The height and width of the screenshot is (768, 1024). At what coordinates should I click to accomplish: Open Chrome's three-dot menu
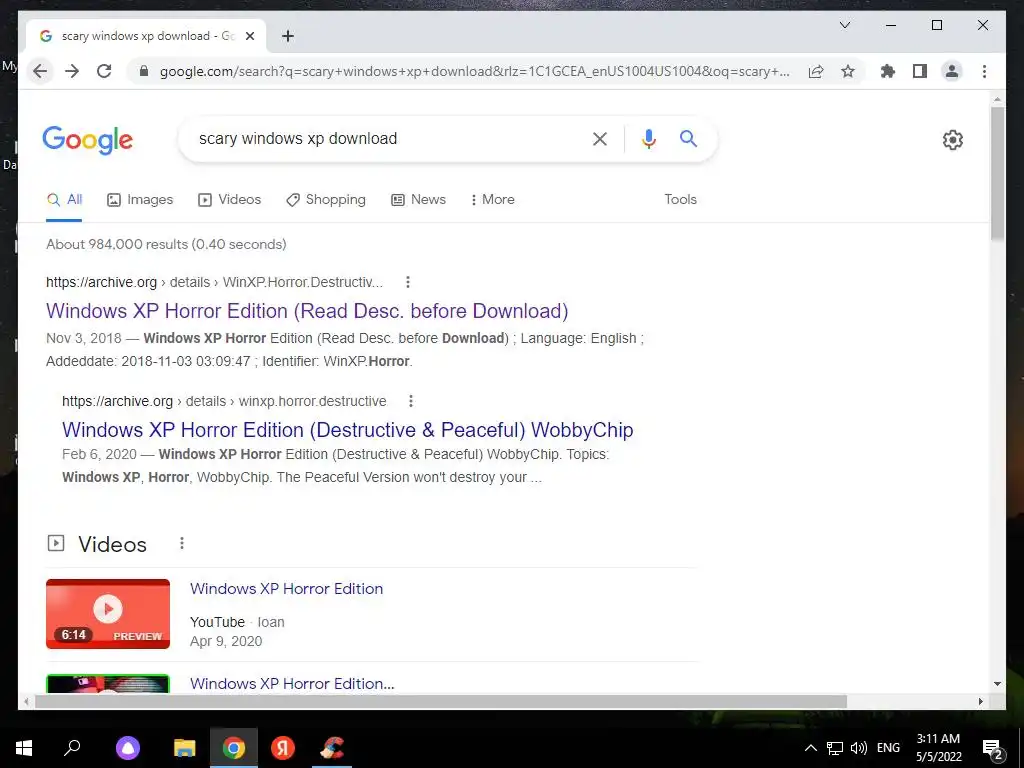[x=984, y=71]
